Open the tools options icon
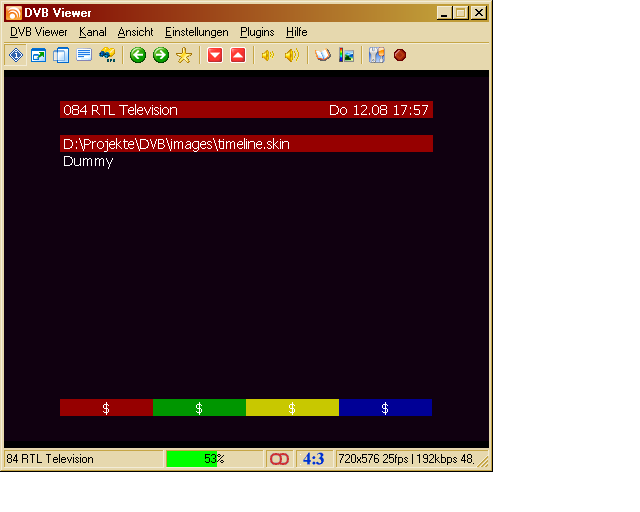This screenshot has width=640, height=512. click(377, 55)
